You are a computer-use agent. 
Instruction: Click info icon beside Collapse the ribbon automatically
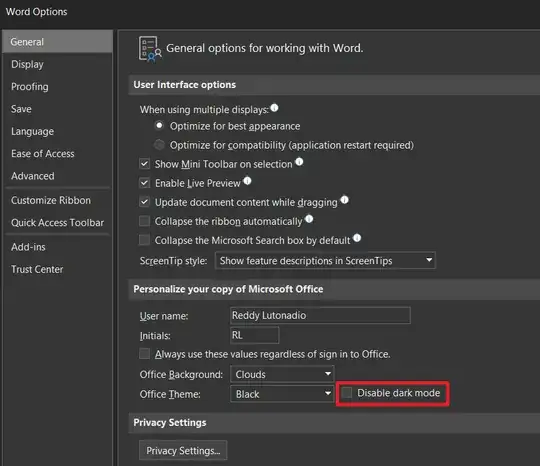pyautogui.click(x=309, y=219)
